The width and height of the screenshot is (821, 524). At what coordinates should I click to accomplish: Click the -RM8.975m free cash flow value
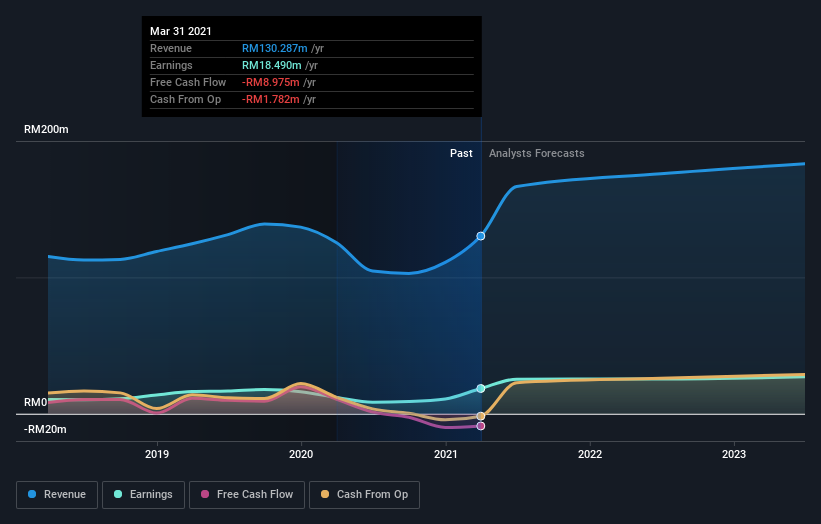point(271,82)
